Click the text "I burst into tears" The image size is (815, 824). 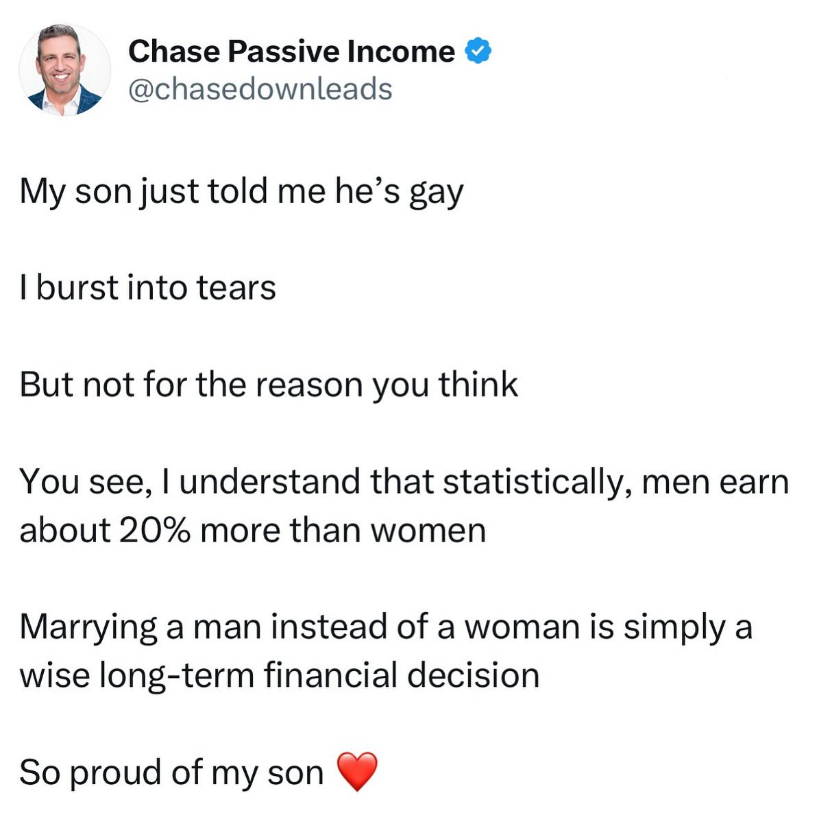coord(147,289)
